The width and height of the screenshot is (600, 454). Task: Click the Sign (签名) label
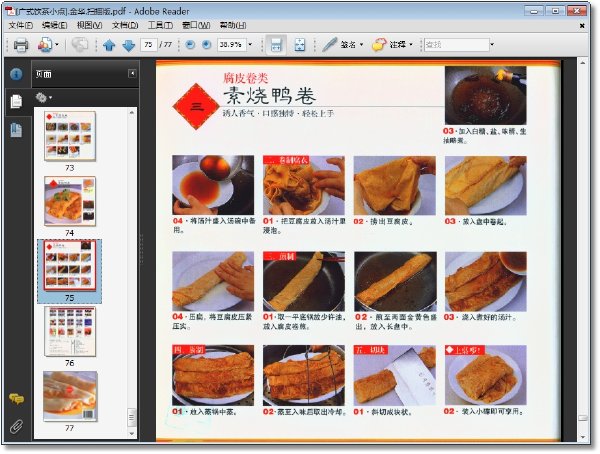[348, 44]
